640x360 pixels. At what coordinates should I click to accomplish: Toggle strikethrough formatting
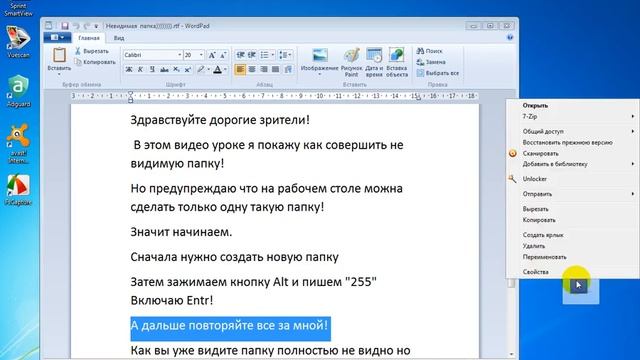coord(164,69)
